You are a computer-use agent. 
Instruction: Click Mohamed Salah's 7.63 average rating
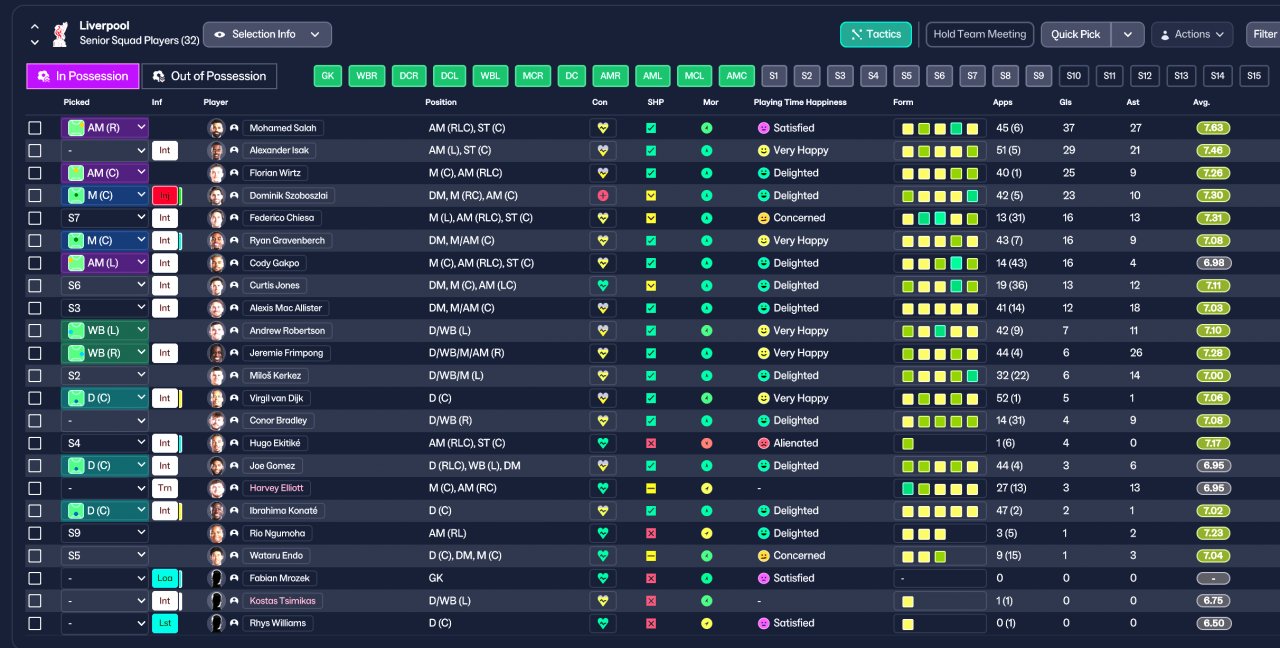click(x=1213, y=128)
